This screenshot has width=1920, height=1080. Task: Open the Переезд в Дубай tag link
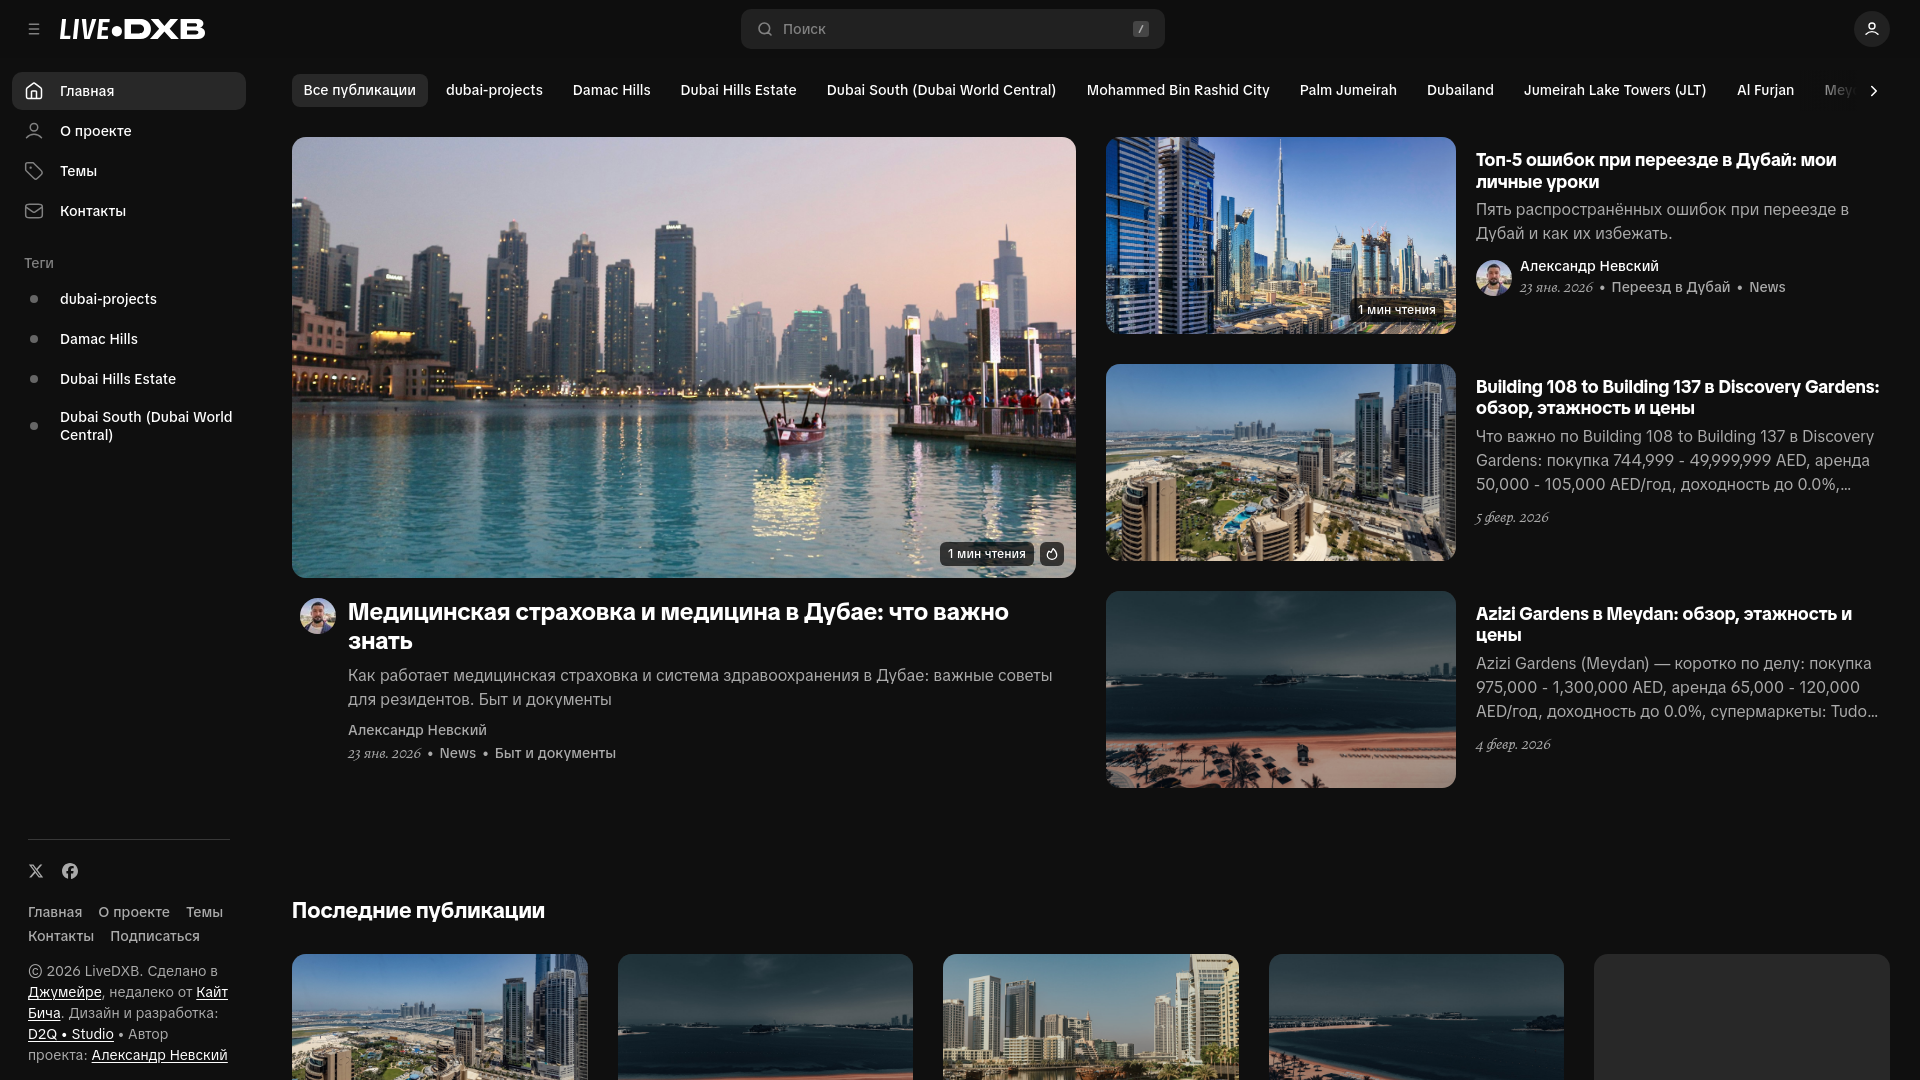1670,287
